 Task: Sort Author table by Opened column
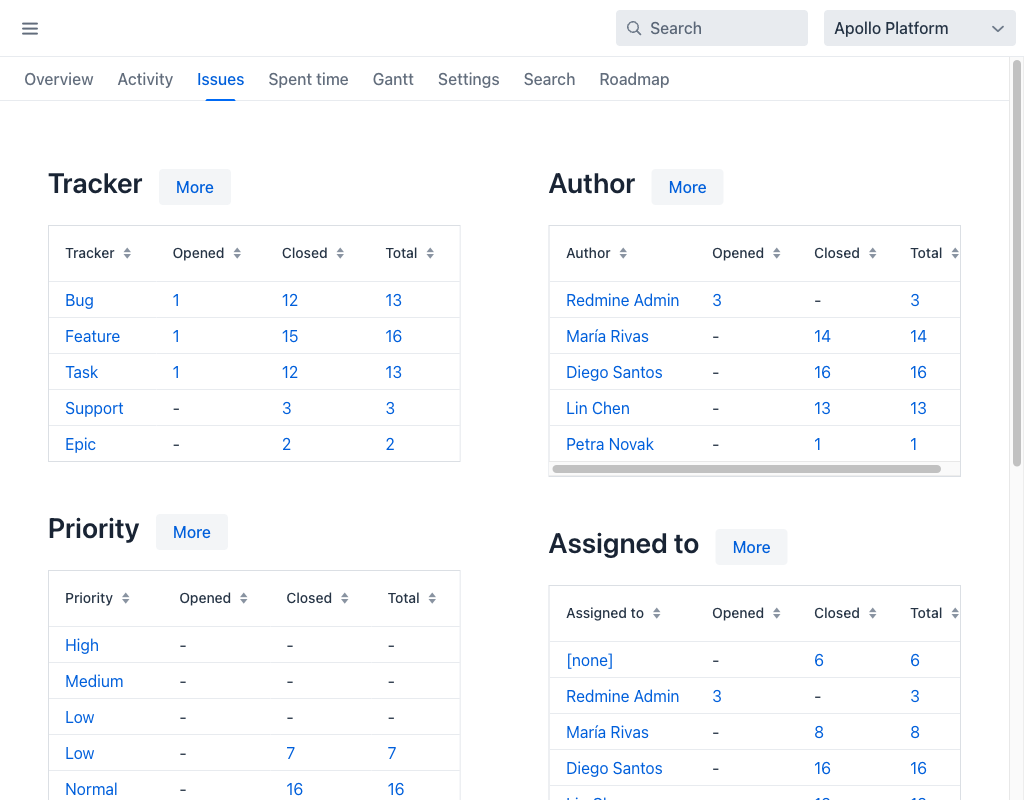pos(746,253)
